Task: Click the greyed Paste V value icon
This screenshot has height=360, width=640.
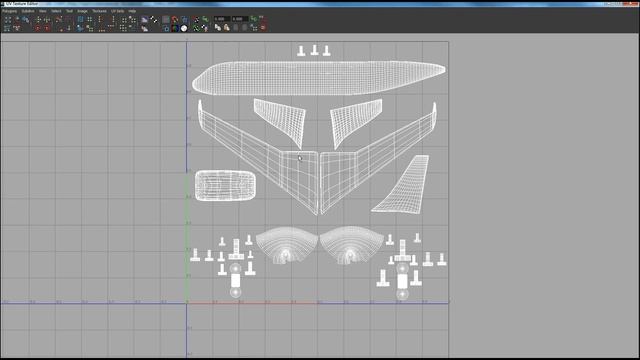Action: point(244,28)
